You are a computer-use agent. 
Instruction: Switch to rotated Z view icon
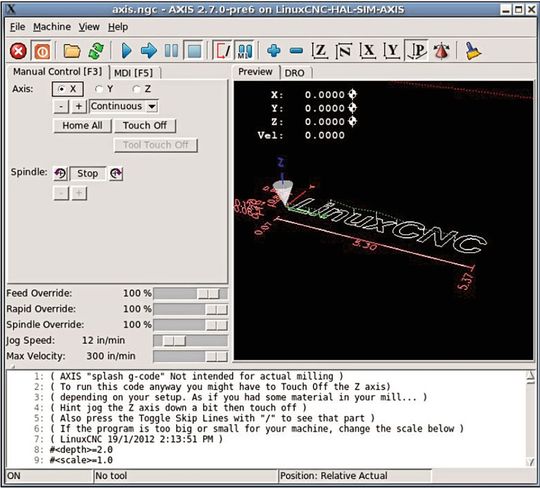(x=344, y=51)
